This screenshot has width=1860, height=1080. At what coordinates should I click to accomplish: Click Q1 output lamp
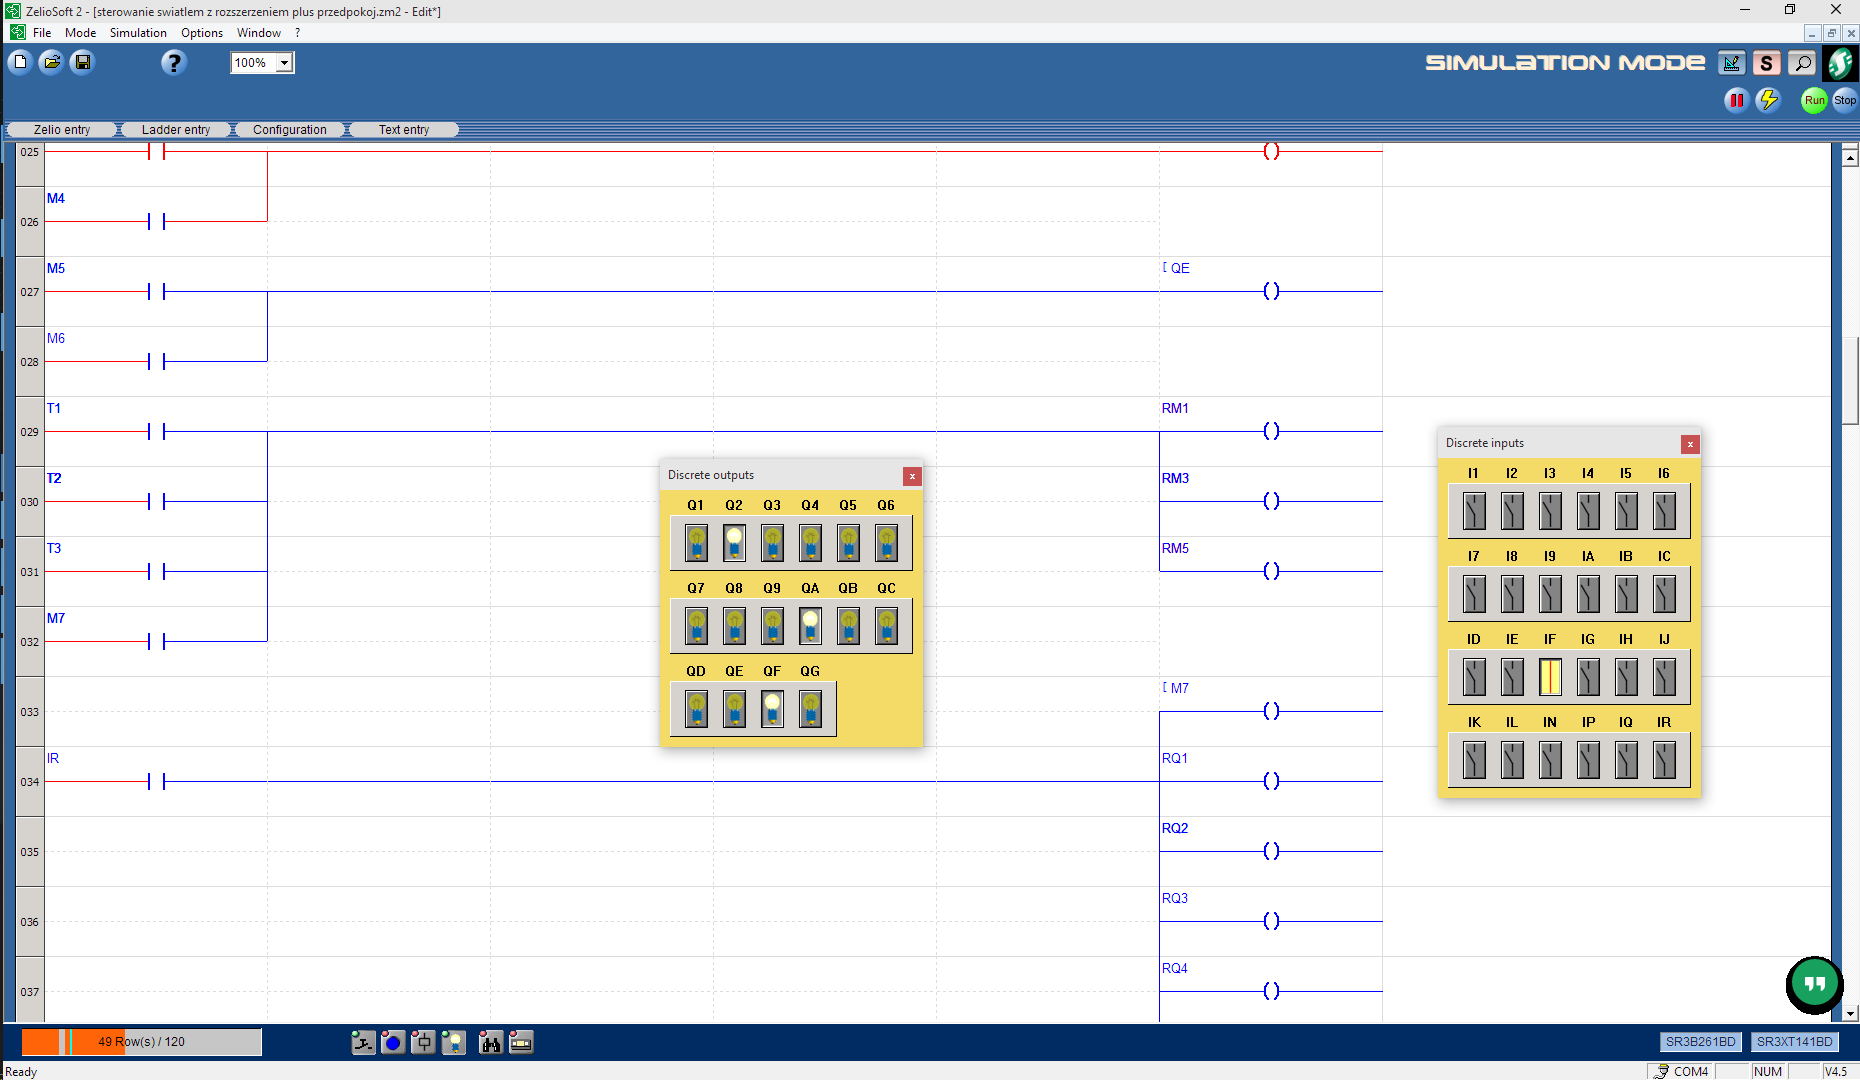696,543
